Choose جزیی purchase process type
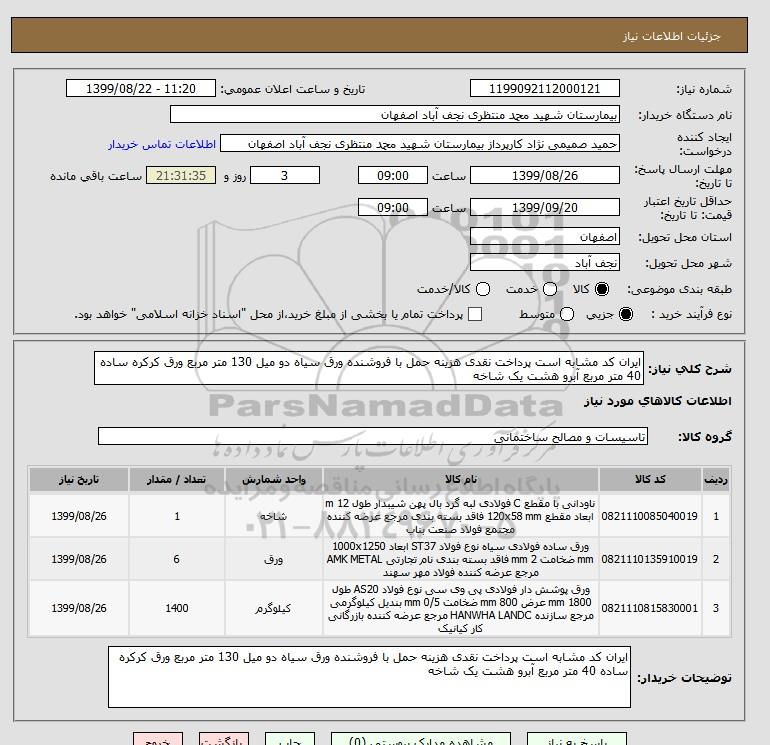This screenshot has width=770, height=745. point(626,314)
